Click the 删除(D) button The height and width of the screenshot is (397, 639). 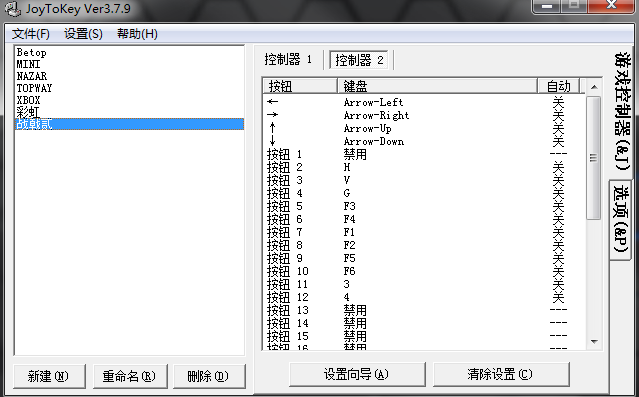(209, 376)
